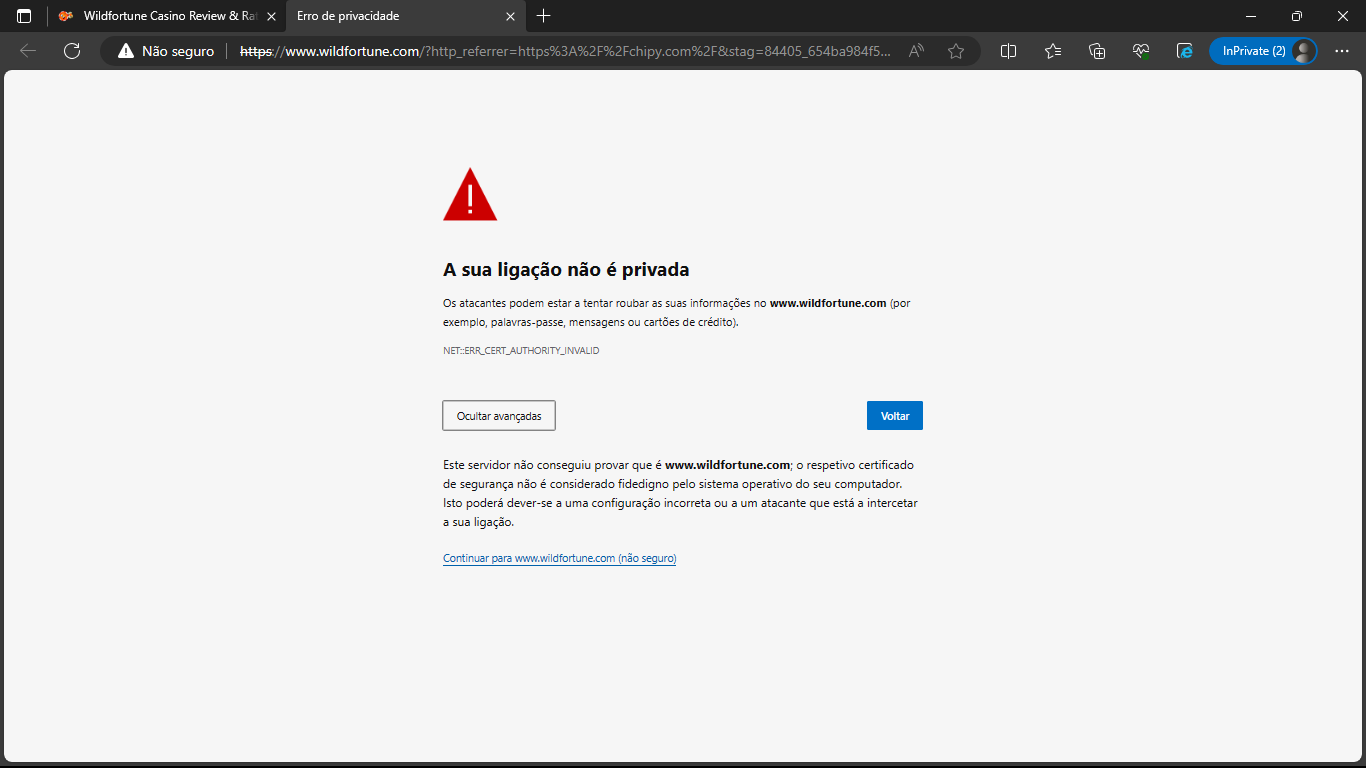Open Browser essentials
The height and width of the screenshot is (768, 1366).
click(1141, 50)
